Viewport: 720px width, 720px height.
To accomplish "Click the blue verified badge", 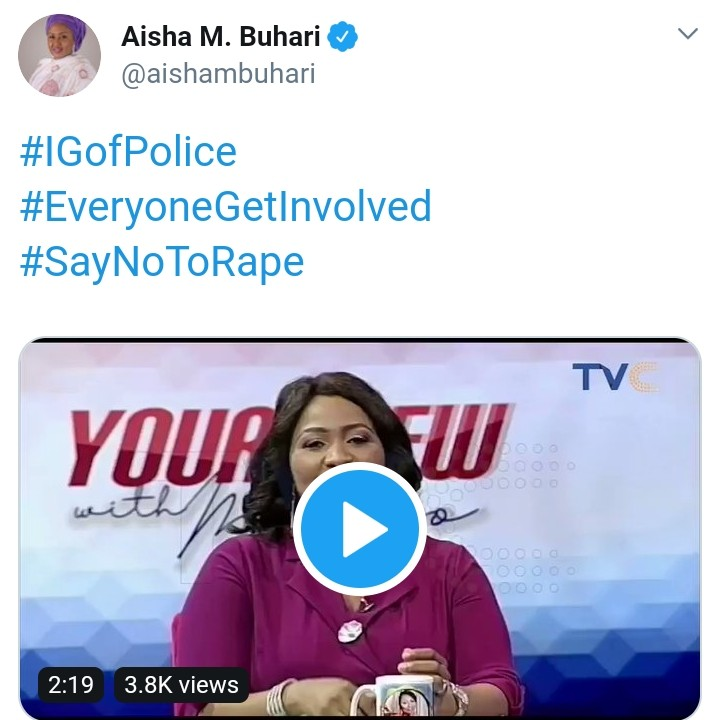I will 343,38.
